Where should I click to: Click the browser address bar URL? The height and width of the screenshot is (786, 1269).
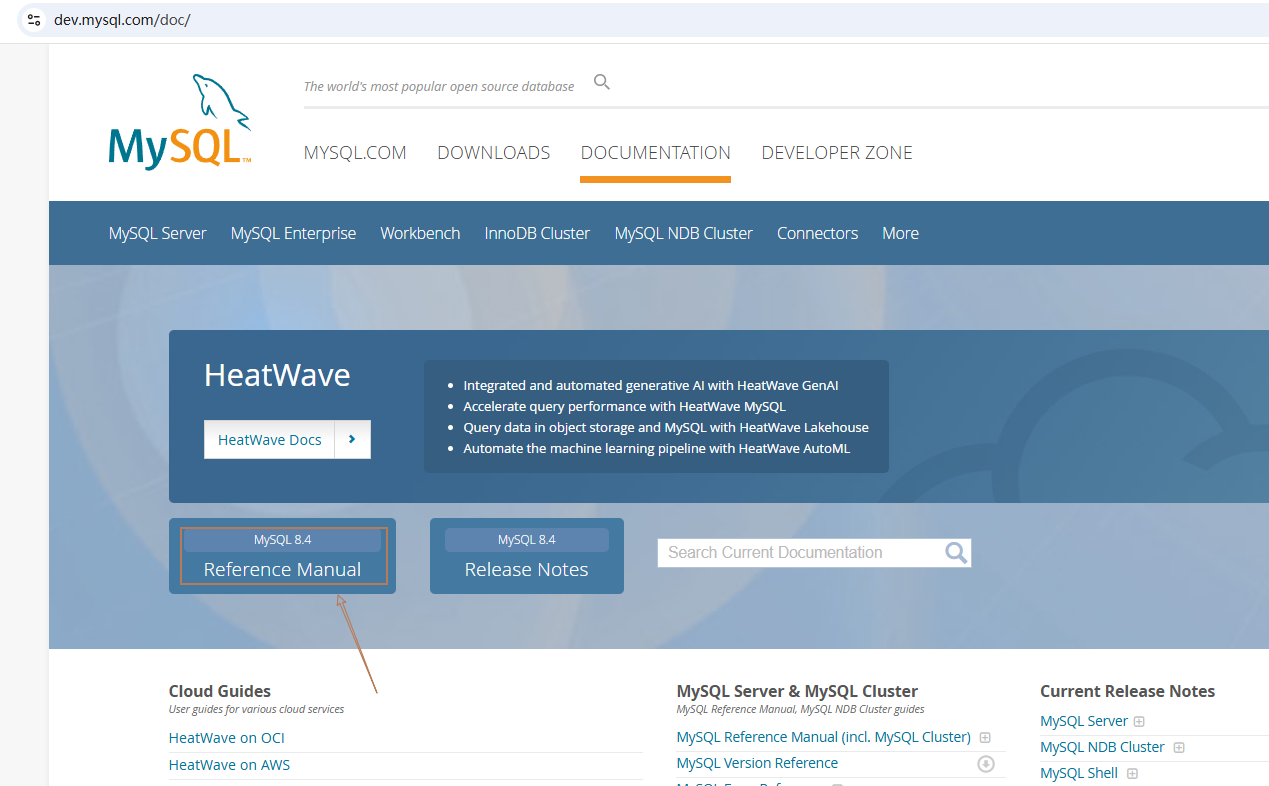122,20
